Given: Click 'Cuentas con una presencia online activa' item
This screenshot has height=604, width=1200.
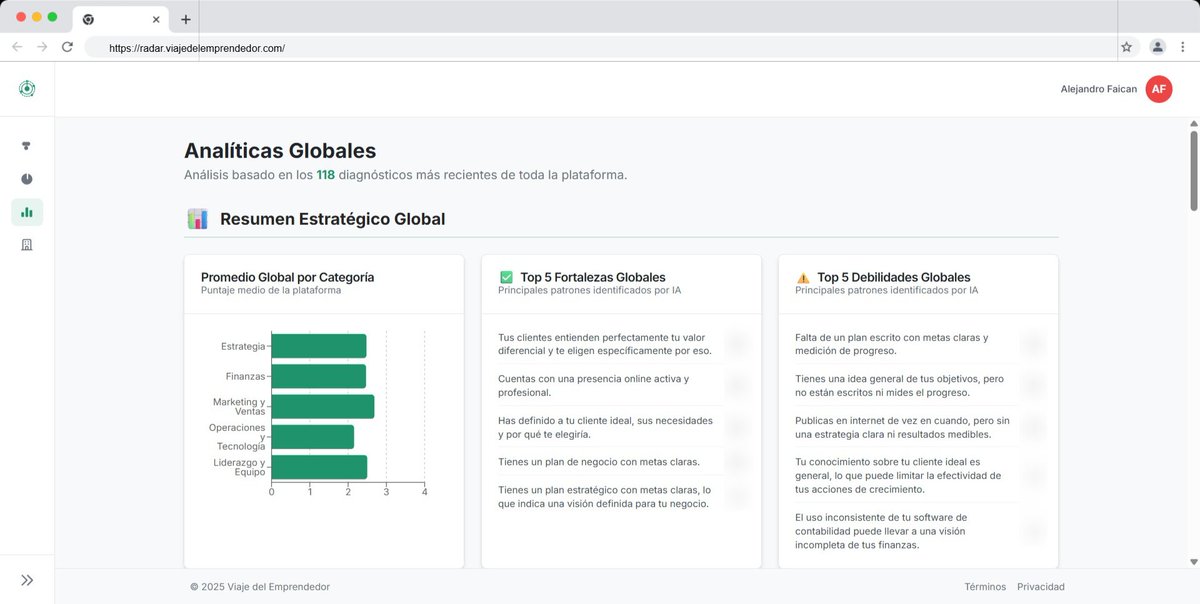Looking at the screenshot, I should click(x=594, y=385).
